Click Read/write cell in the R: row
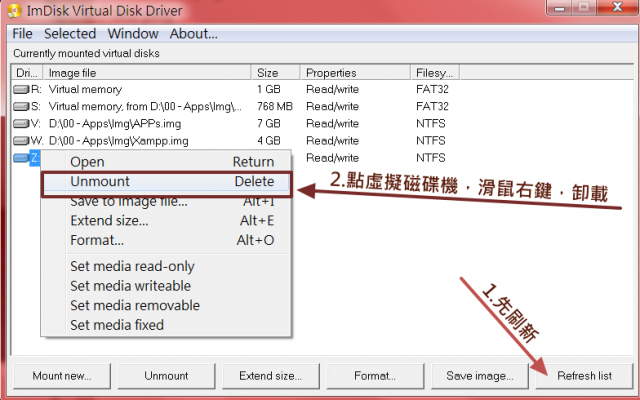Image resolution: width=640 pixels, height=400 pixels. (x=333, y=89)
